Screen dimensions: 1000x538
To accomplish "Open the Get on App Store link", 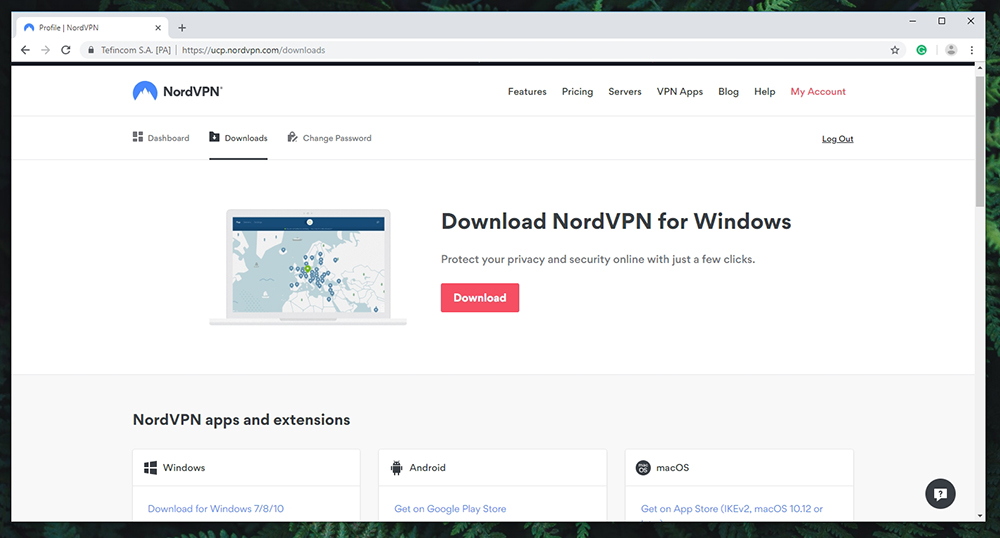I will pos(732,509).
